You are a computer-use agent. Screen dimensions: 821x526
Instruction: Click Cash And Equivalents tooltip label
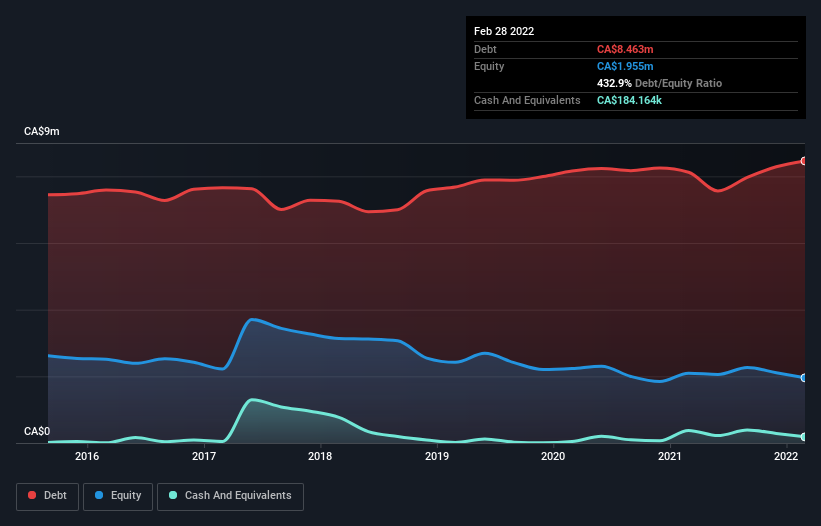click(527, 100)
